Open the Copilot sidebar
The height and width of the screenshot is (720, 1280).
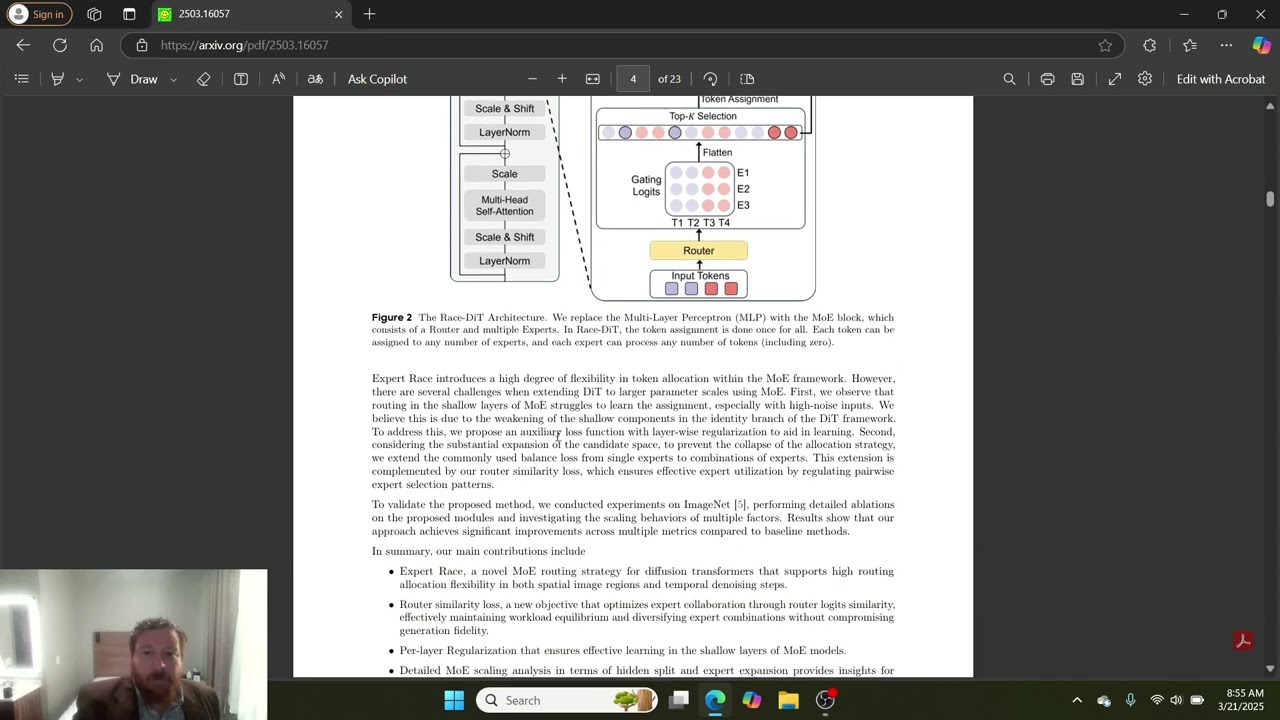[x=1261, y=45]
